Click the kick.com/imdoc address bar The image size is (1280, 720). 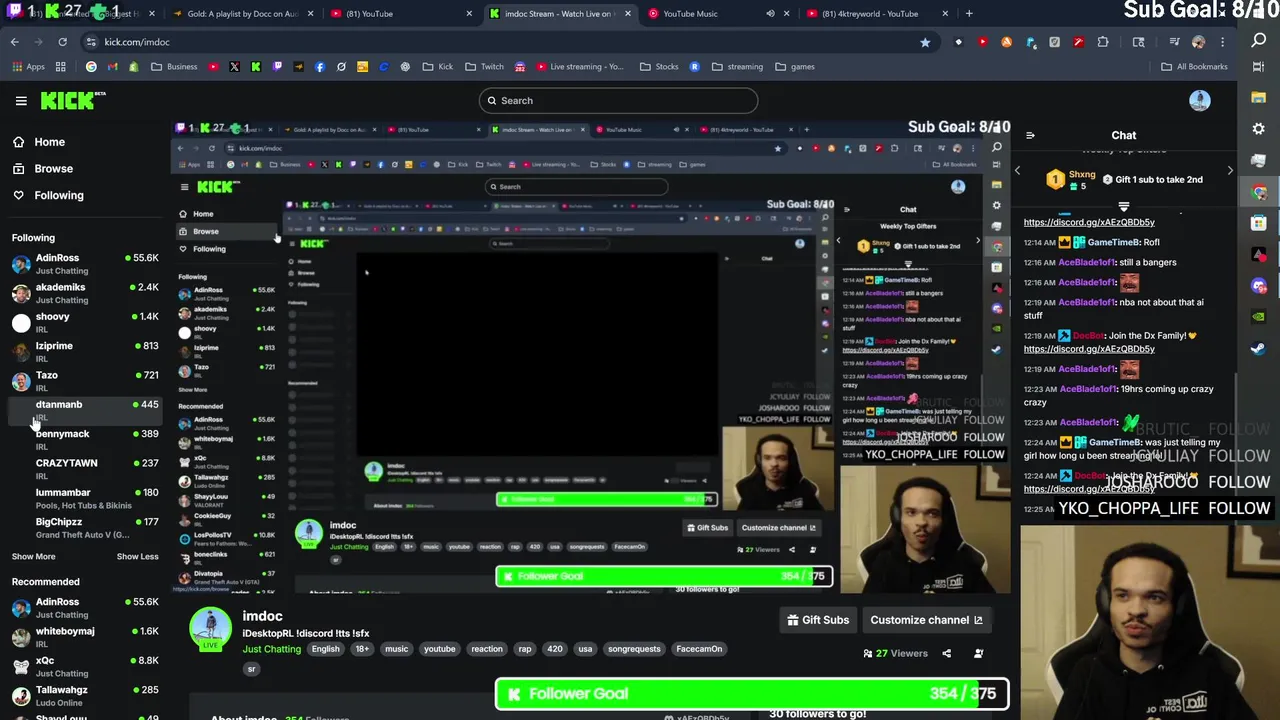pos(500,42)
